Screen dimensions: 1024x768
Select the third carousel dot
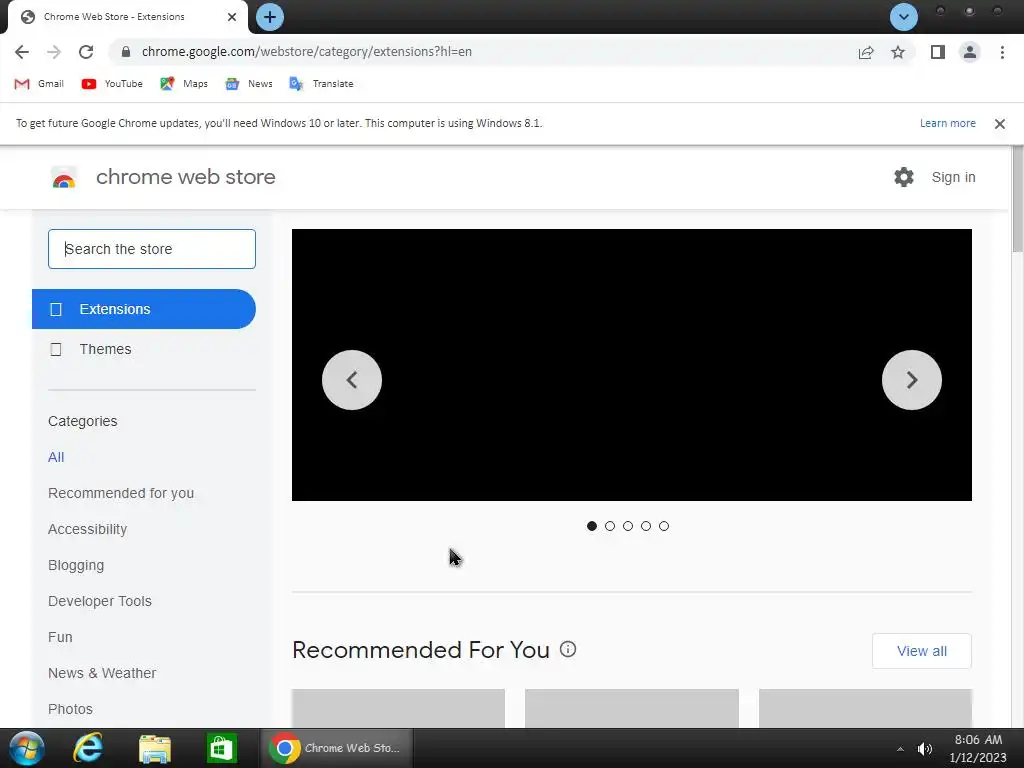628,526
